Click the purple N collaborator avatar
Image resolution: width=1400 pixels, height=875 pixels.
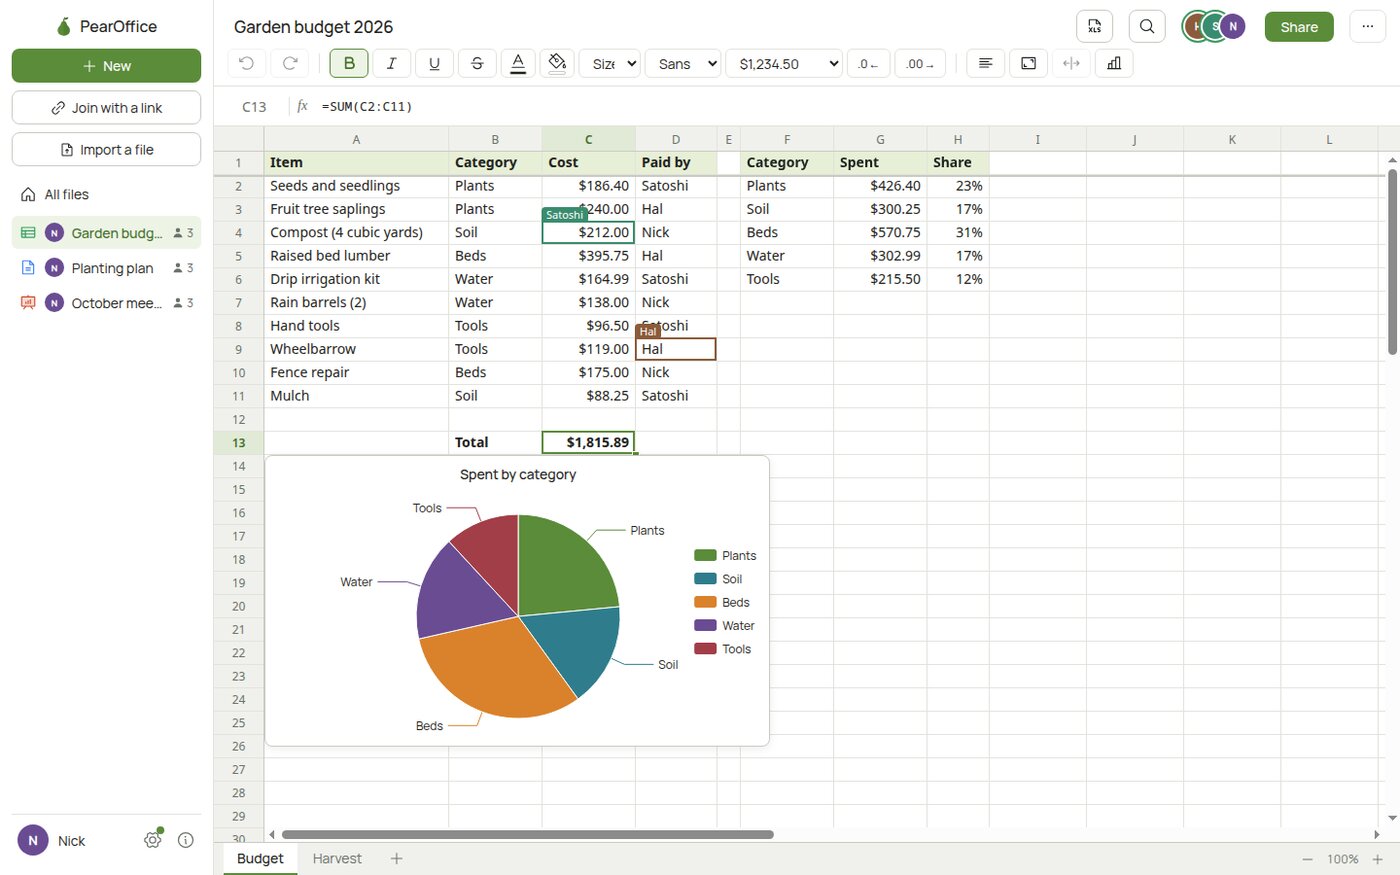(x=1233, y=27)
